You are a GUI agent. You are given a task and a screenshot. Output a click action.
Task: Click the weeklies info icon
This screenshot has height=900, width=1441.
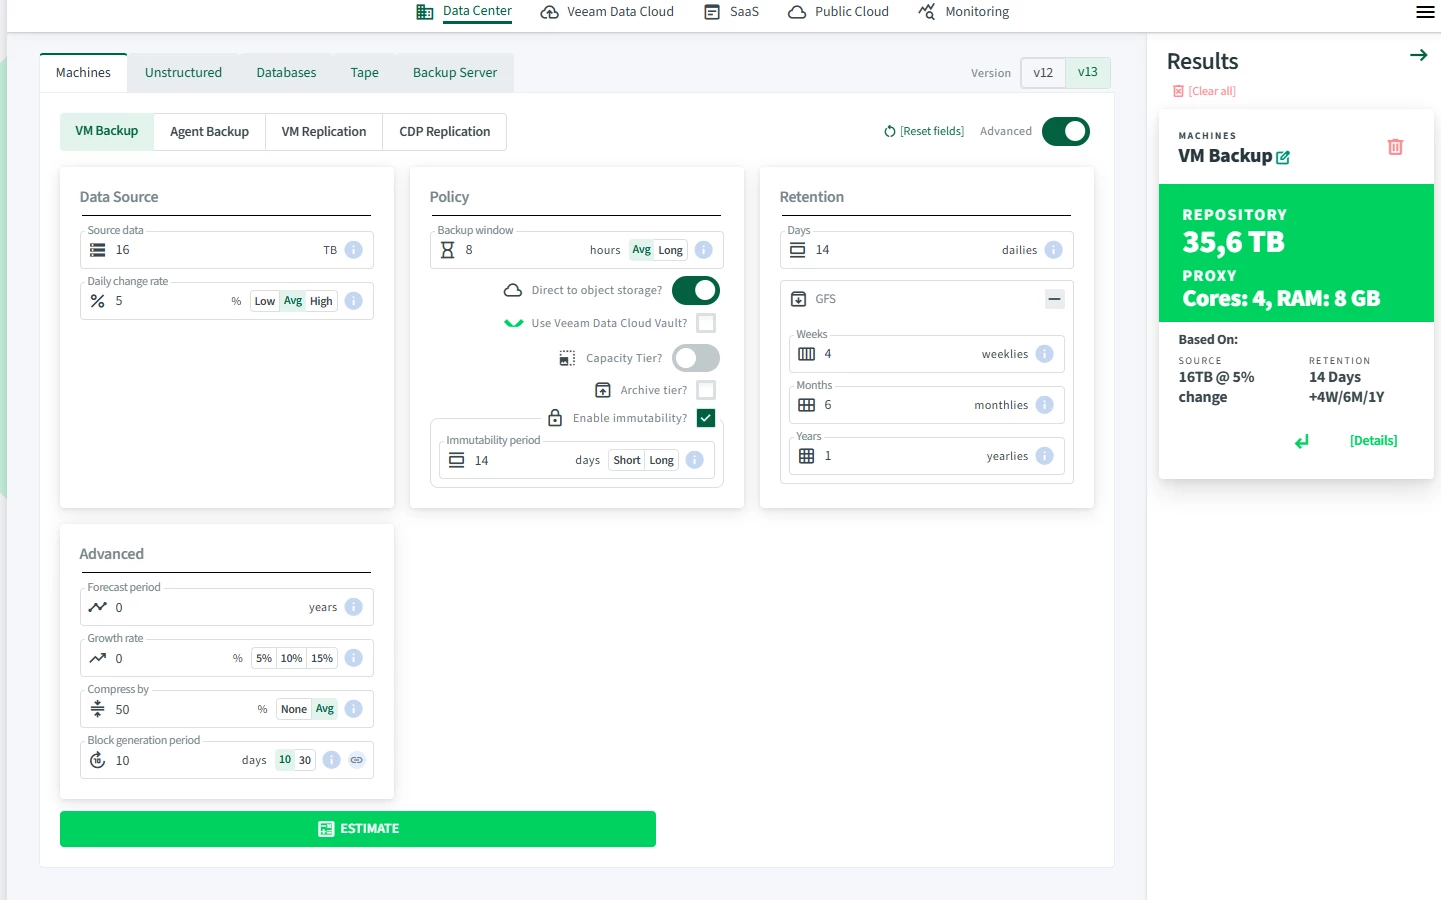[1045, 354]
